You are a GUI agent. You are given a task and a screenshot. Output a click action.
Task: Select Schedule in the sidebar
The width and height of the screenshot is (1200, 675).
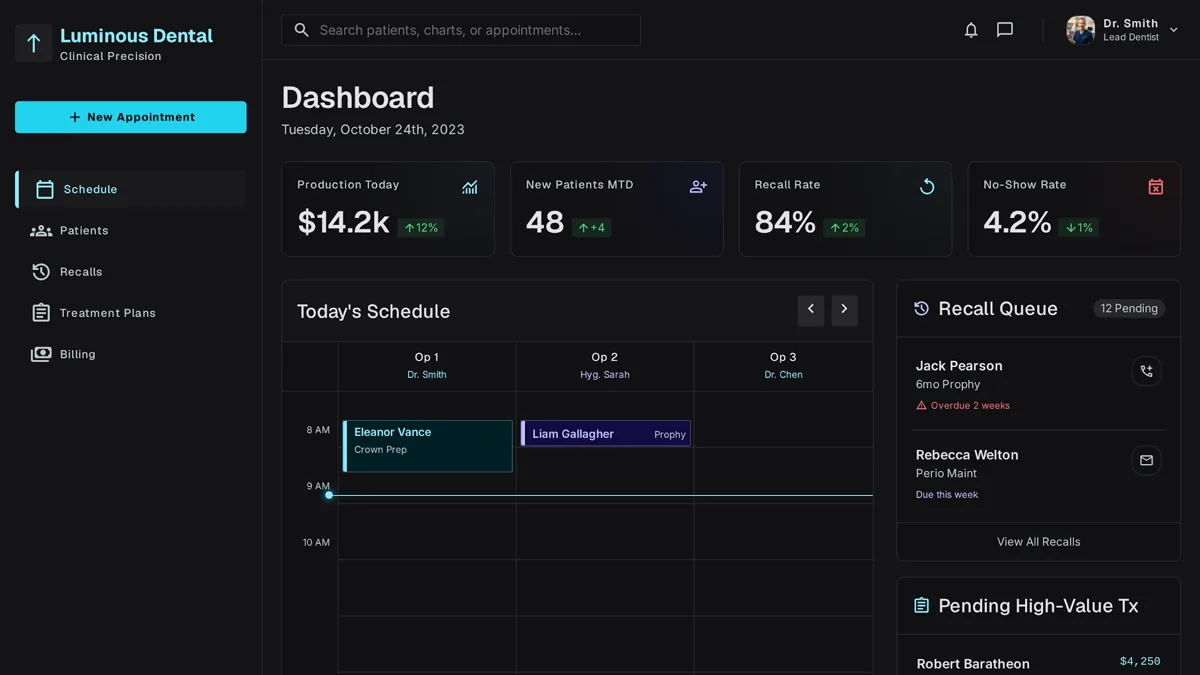pyautogui.click(x=131, y=189)
